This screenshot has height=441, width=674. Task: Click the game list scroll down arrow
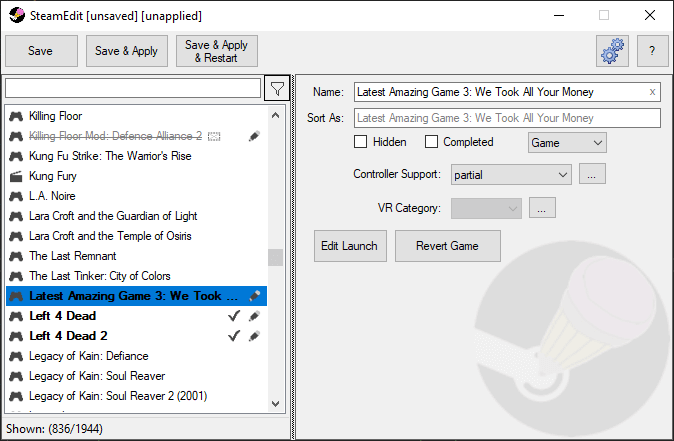[x=276, y=404]
